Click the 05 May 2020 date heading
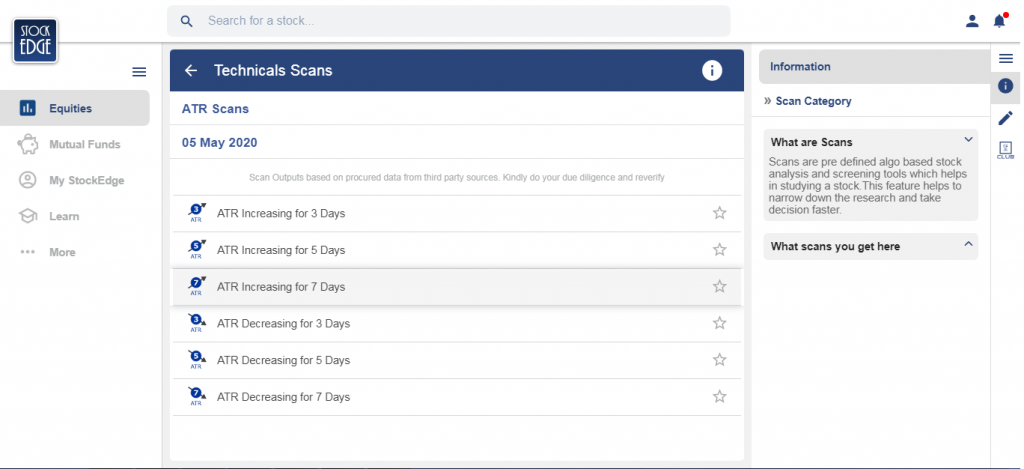 219,142
